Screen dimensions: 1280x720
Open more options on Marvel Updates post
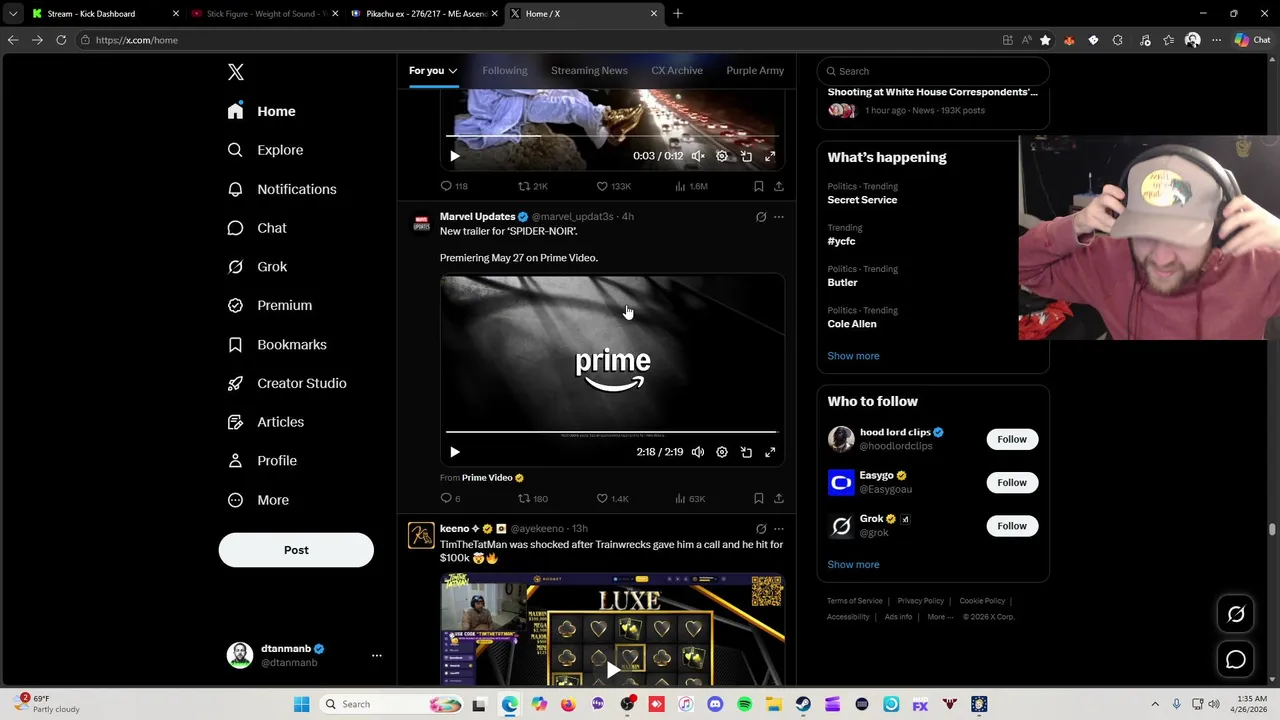click(779, 217)
